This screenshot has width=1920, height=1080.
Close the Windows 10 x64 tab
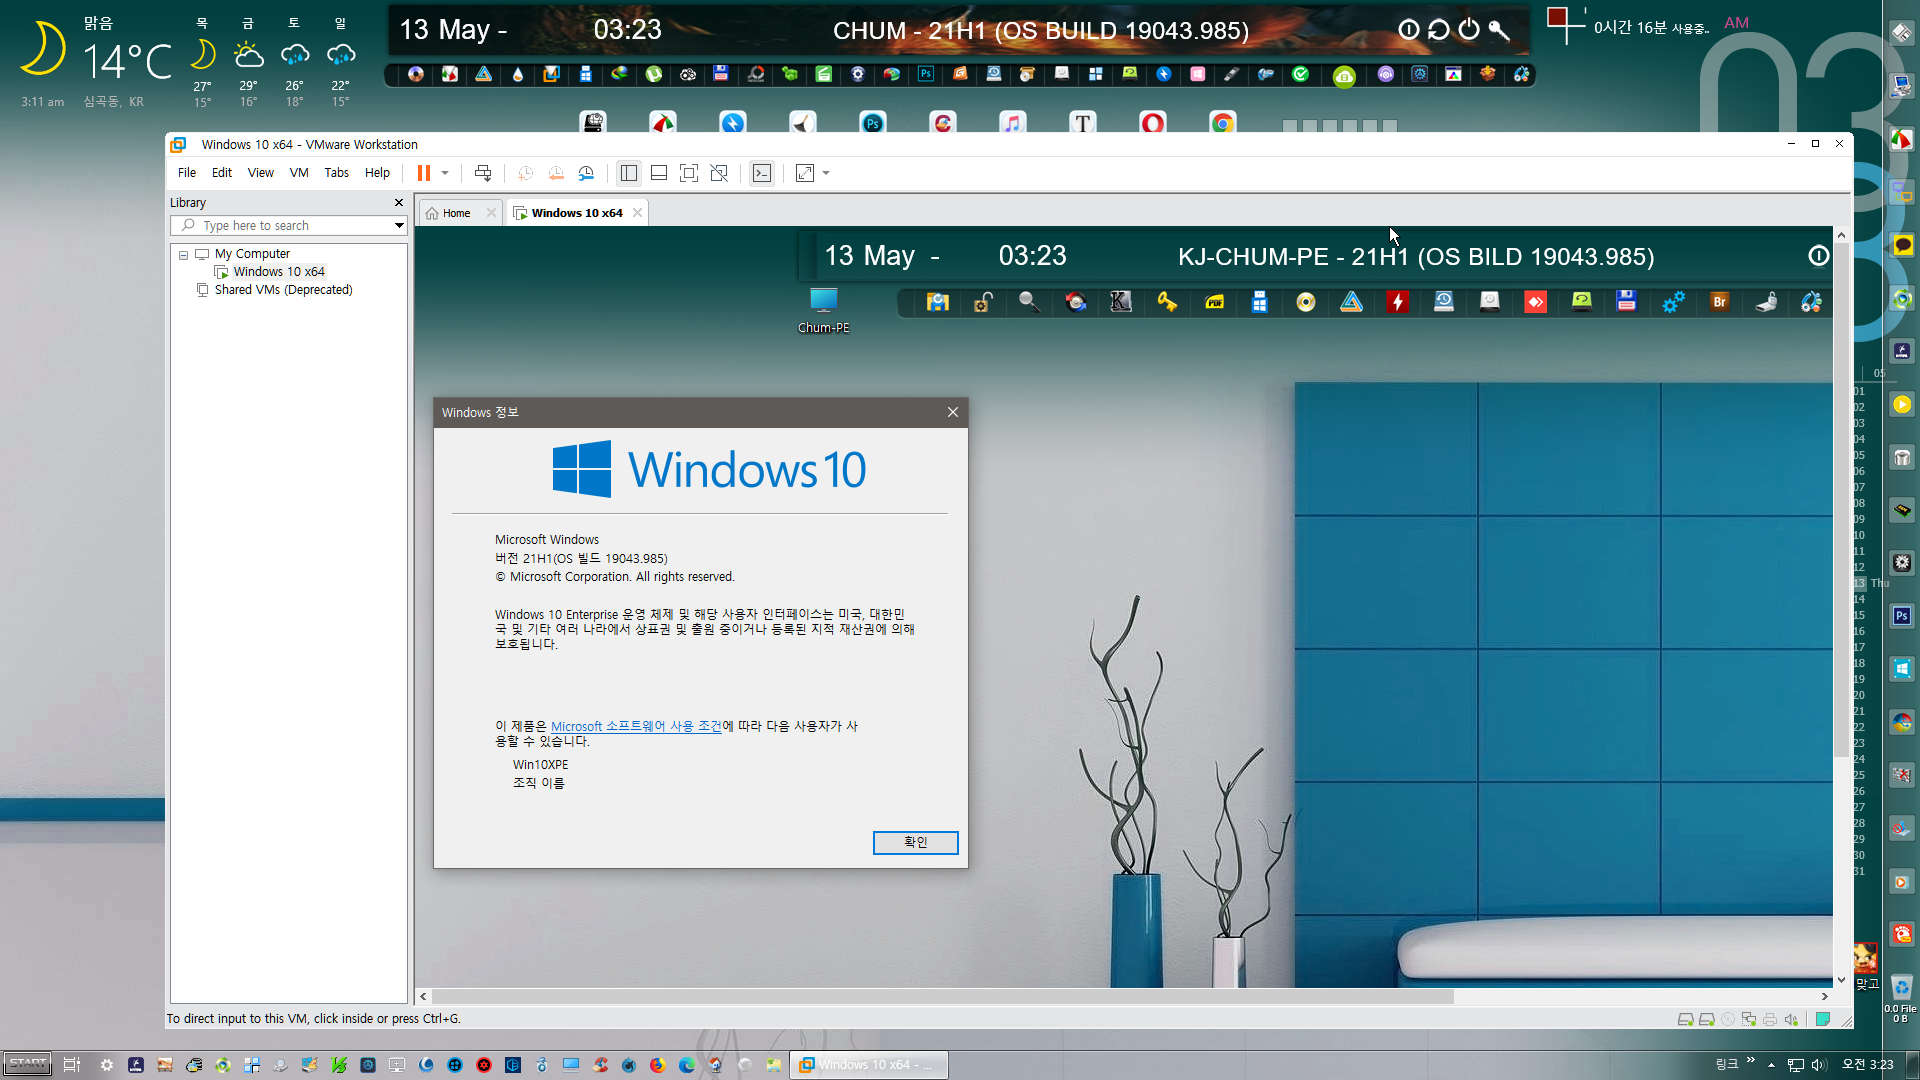click(x=637, y=213)
